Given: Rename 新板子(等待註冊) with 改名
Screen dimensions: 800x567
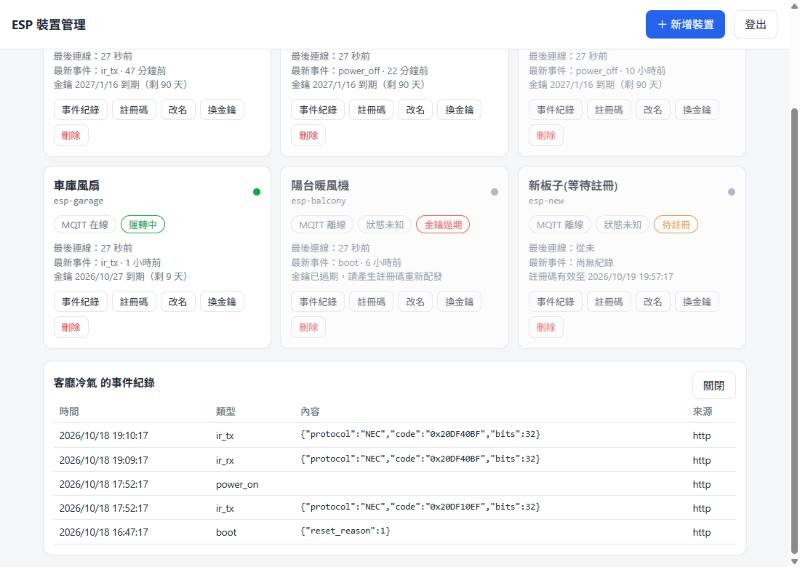Looking at the screenshot, I should tap(653, 302).
